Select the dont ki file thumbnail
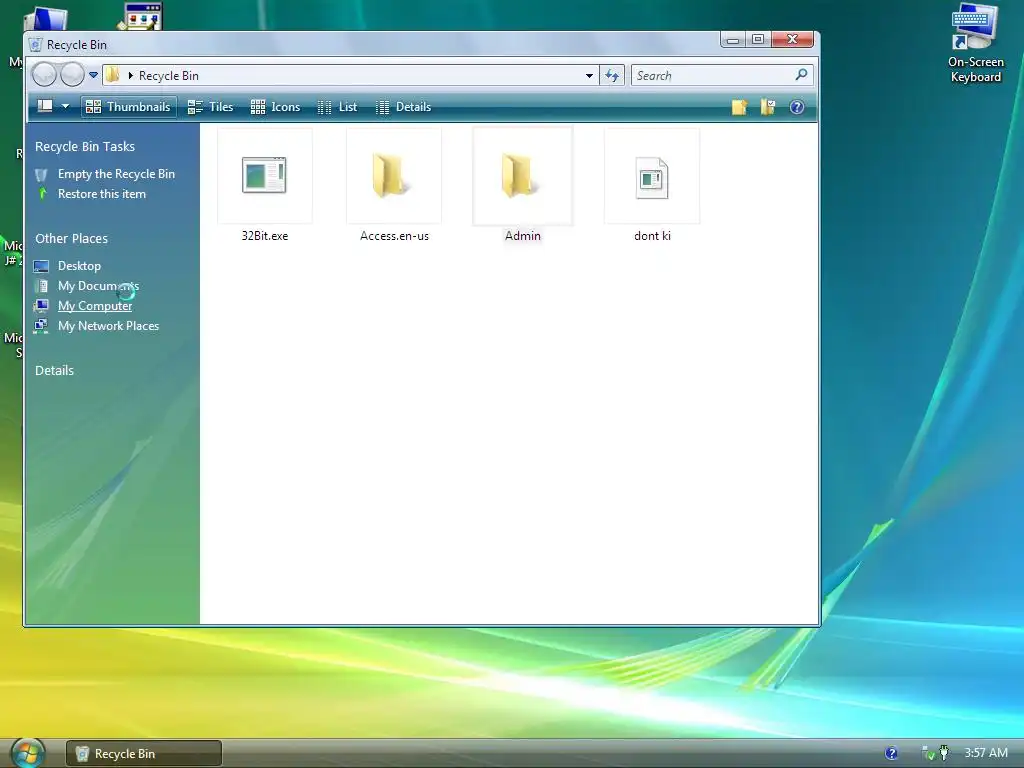Viewport: 1024px width, 768px height. (x=652, y=176)
